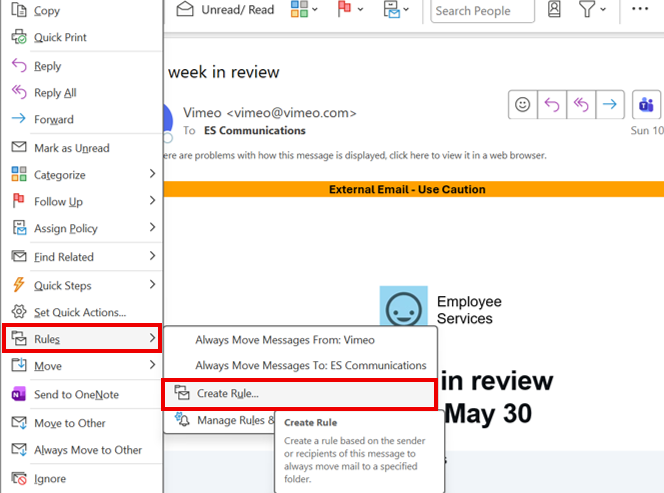Click the Mark as Unread envelope icon

point(19,147)
